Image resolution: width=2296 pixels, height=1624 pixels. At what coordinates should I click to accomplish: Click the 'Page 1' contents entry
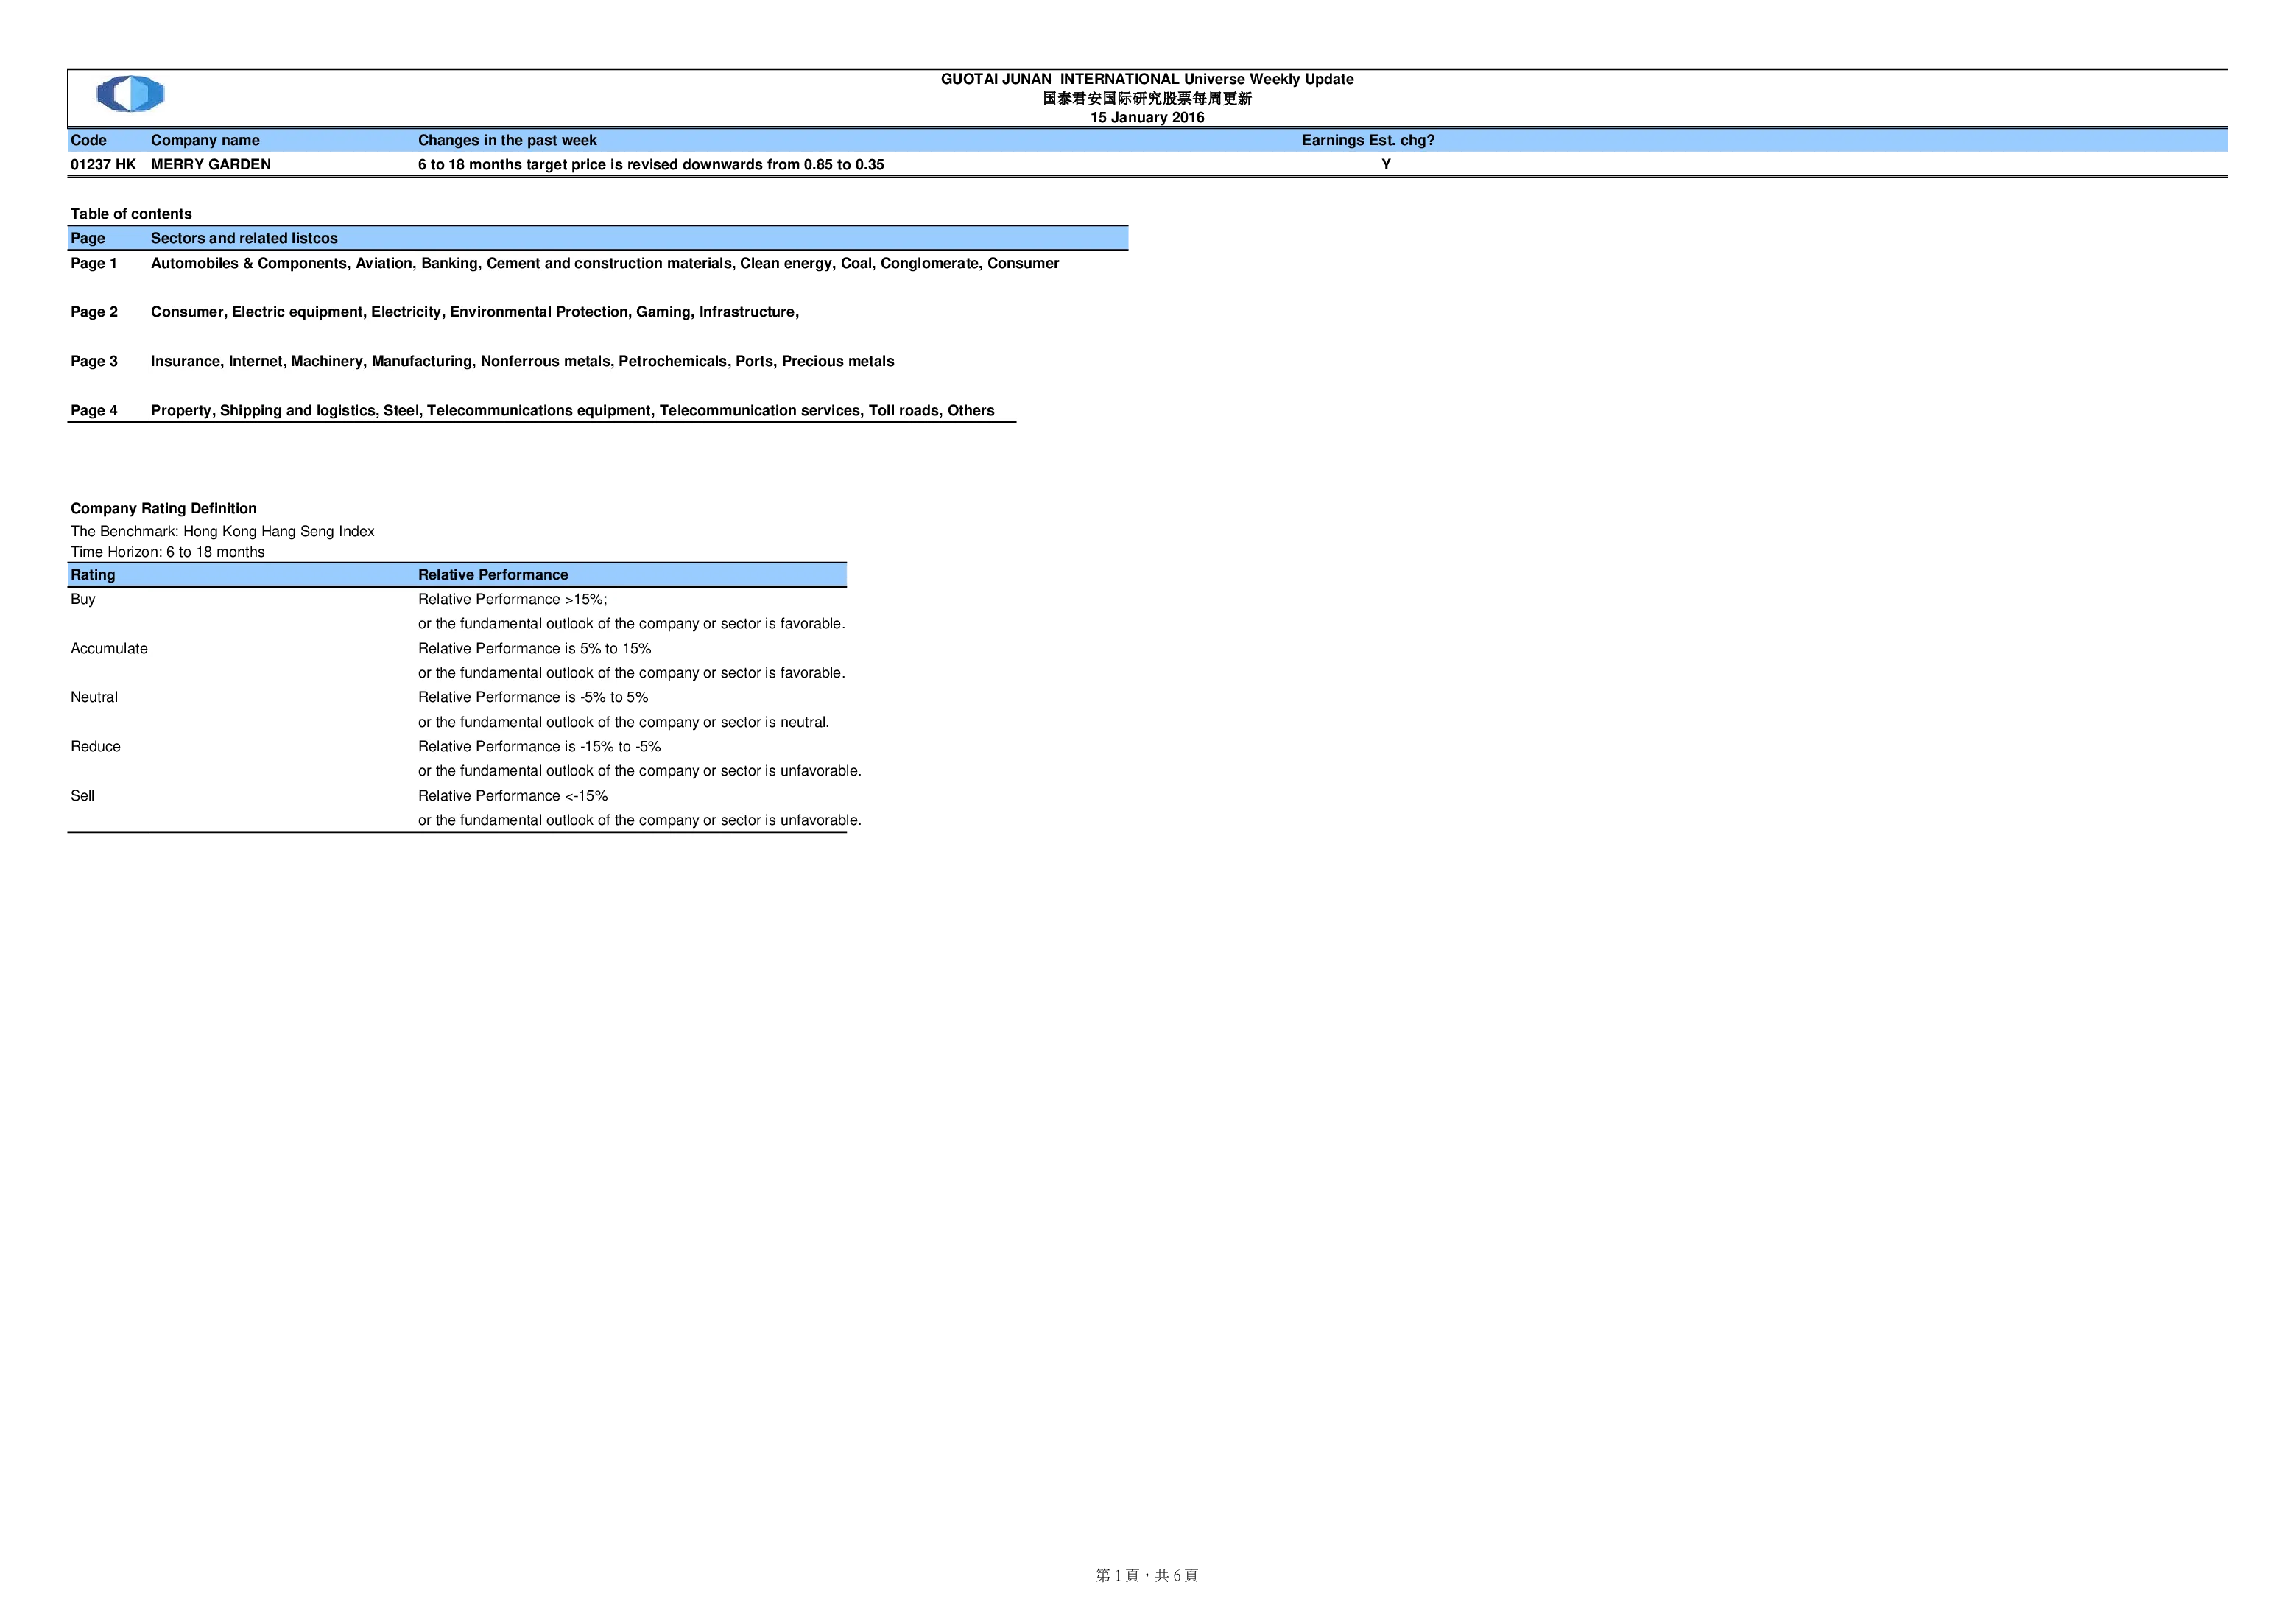click(x=94, y=263)
